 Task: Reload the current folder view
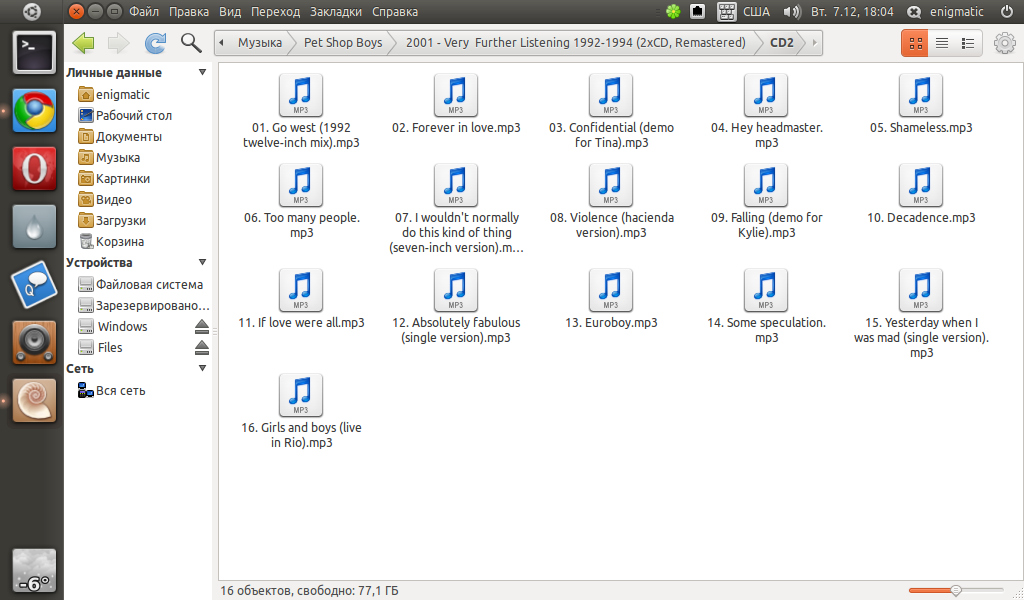click(x=155, y=43)
